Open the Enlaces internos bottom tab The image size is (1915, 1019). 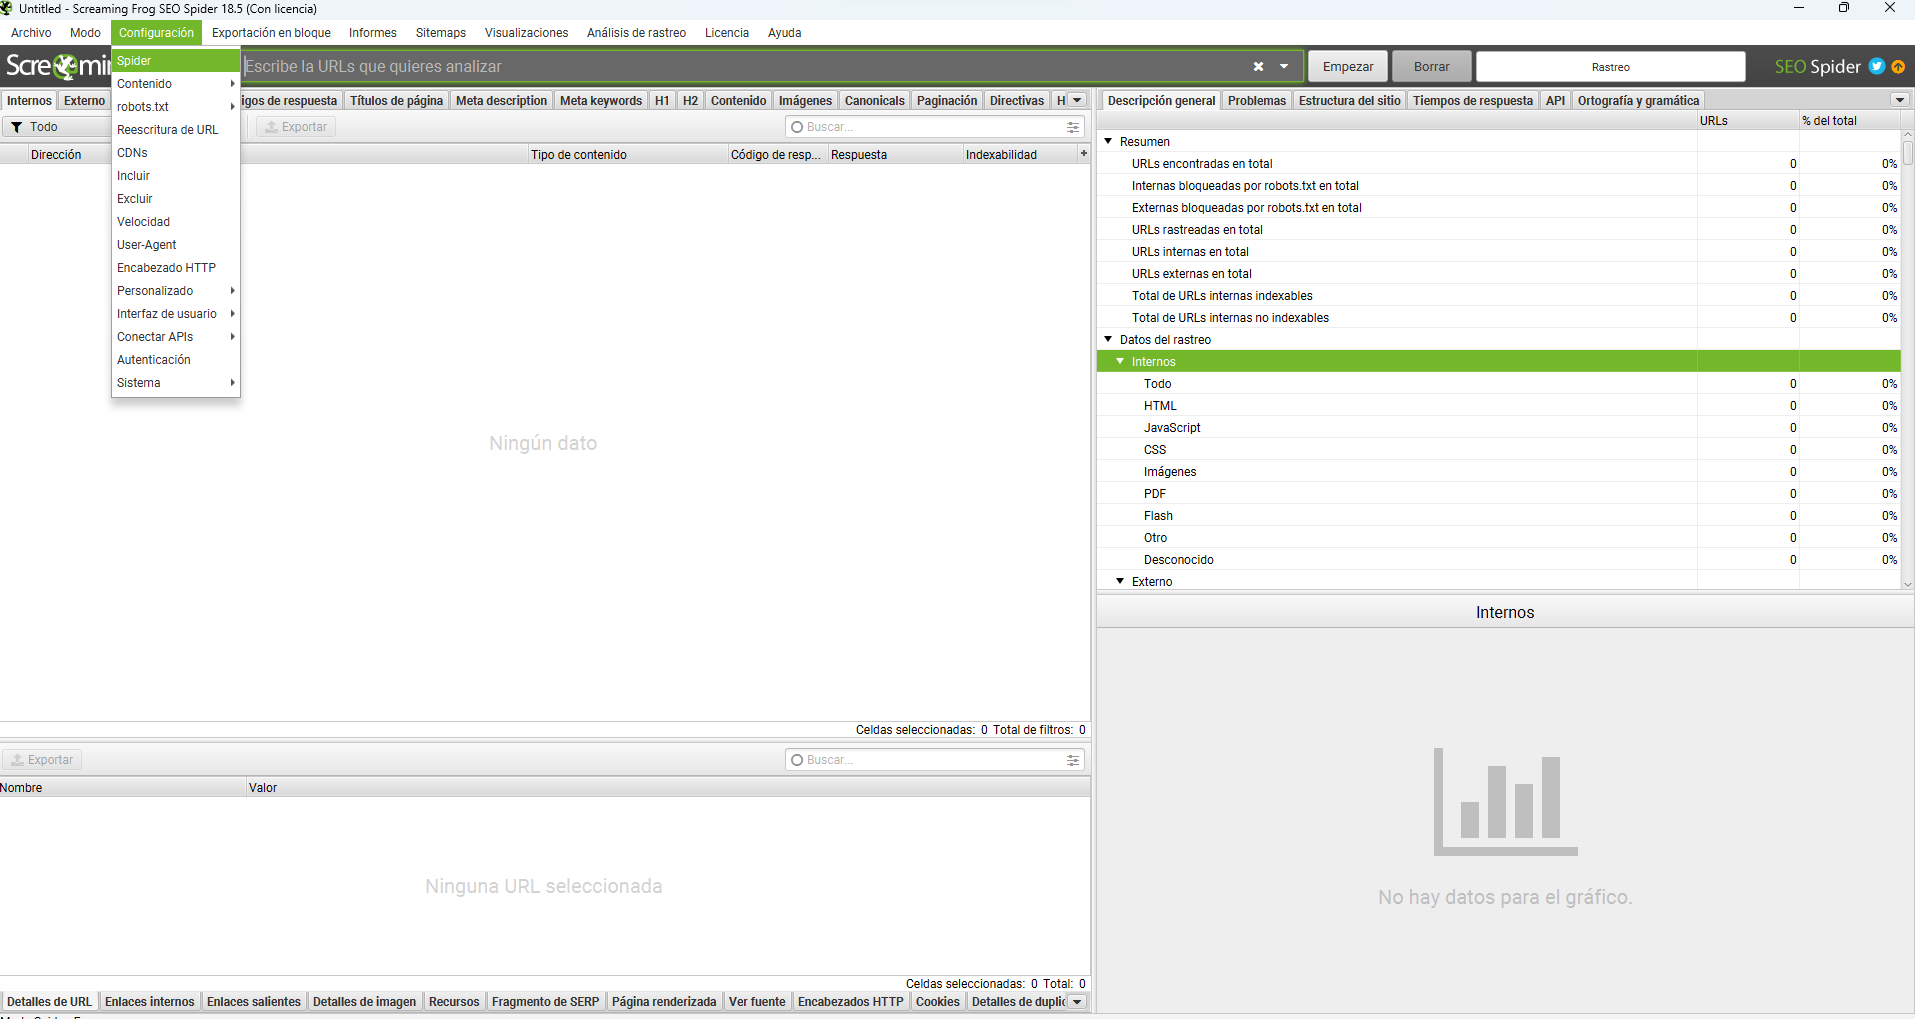coord(150,1002)
